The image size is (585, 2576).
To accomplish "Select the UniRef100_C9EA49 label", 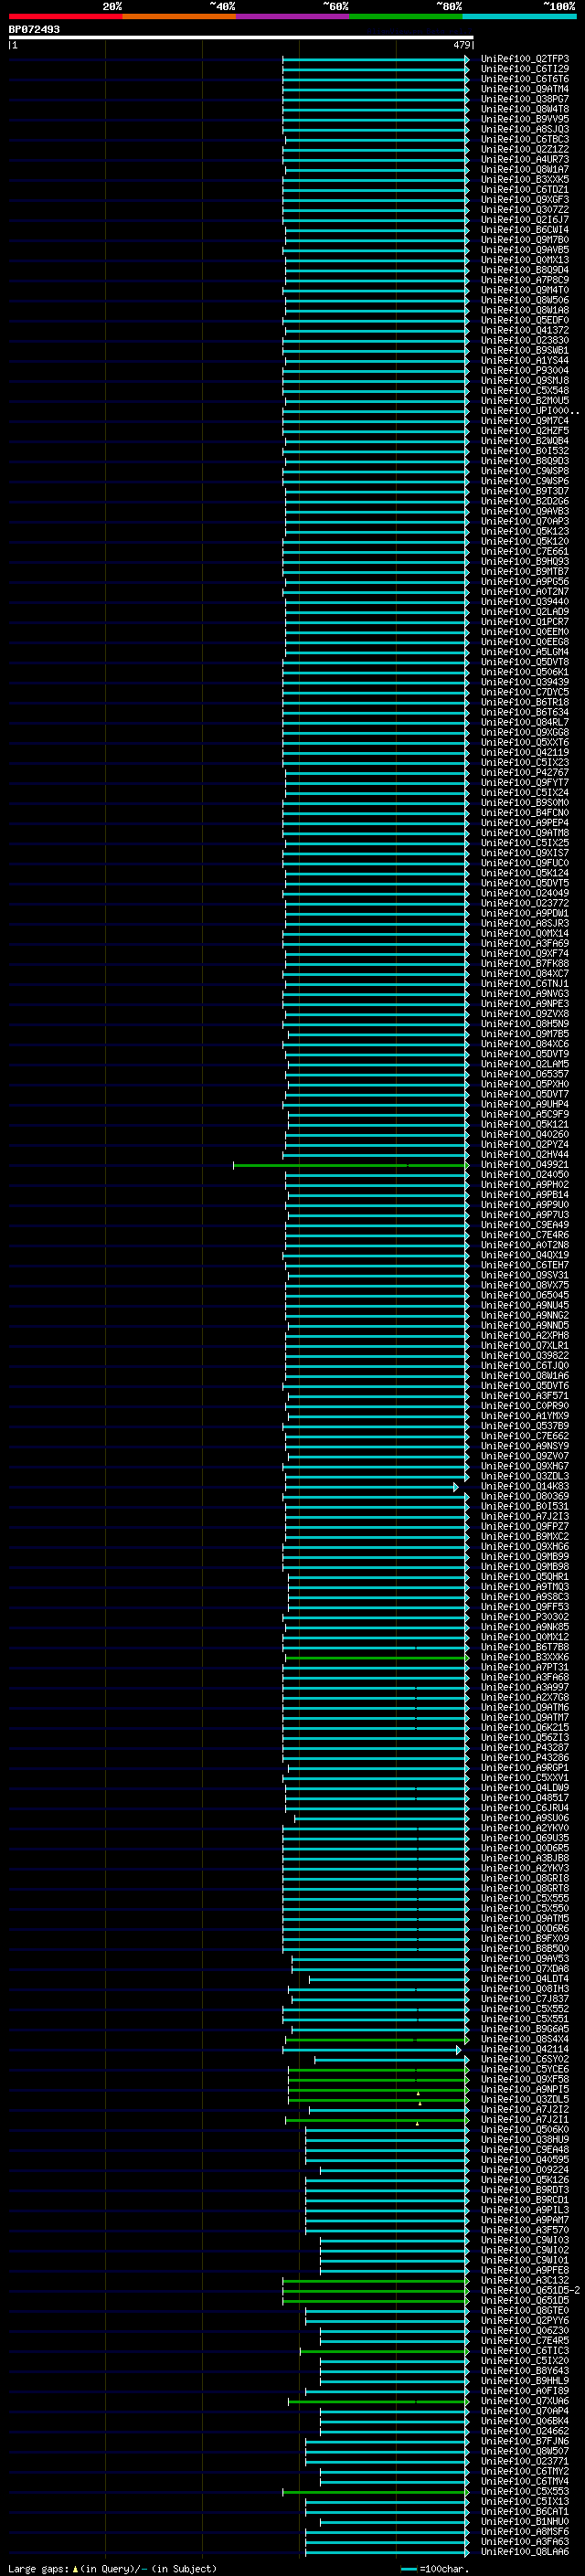I will point(524,1225).
